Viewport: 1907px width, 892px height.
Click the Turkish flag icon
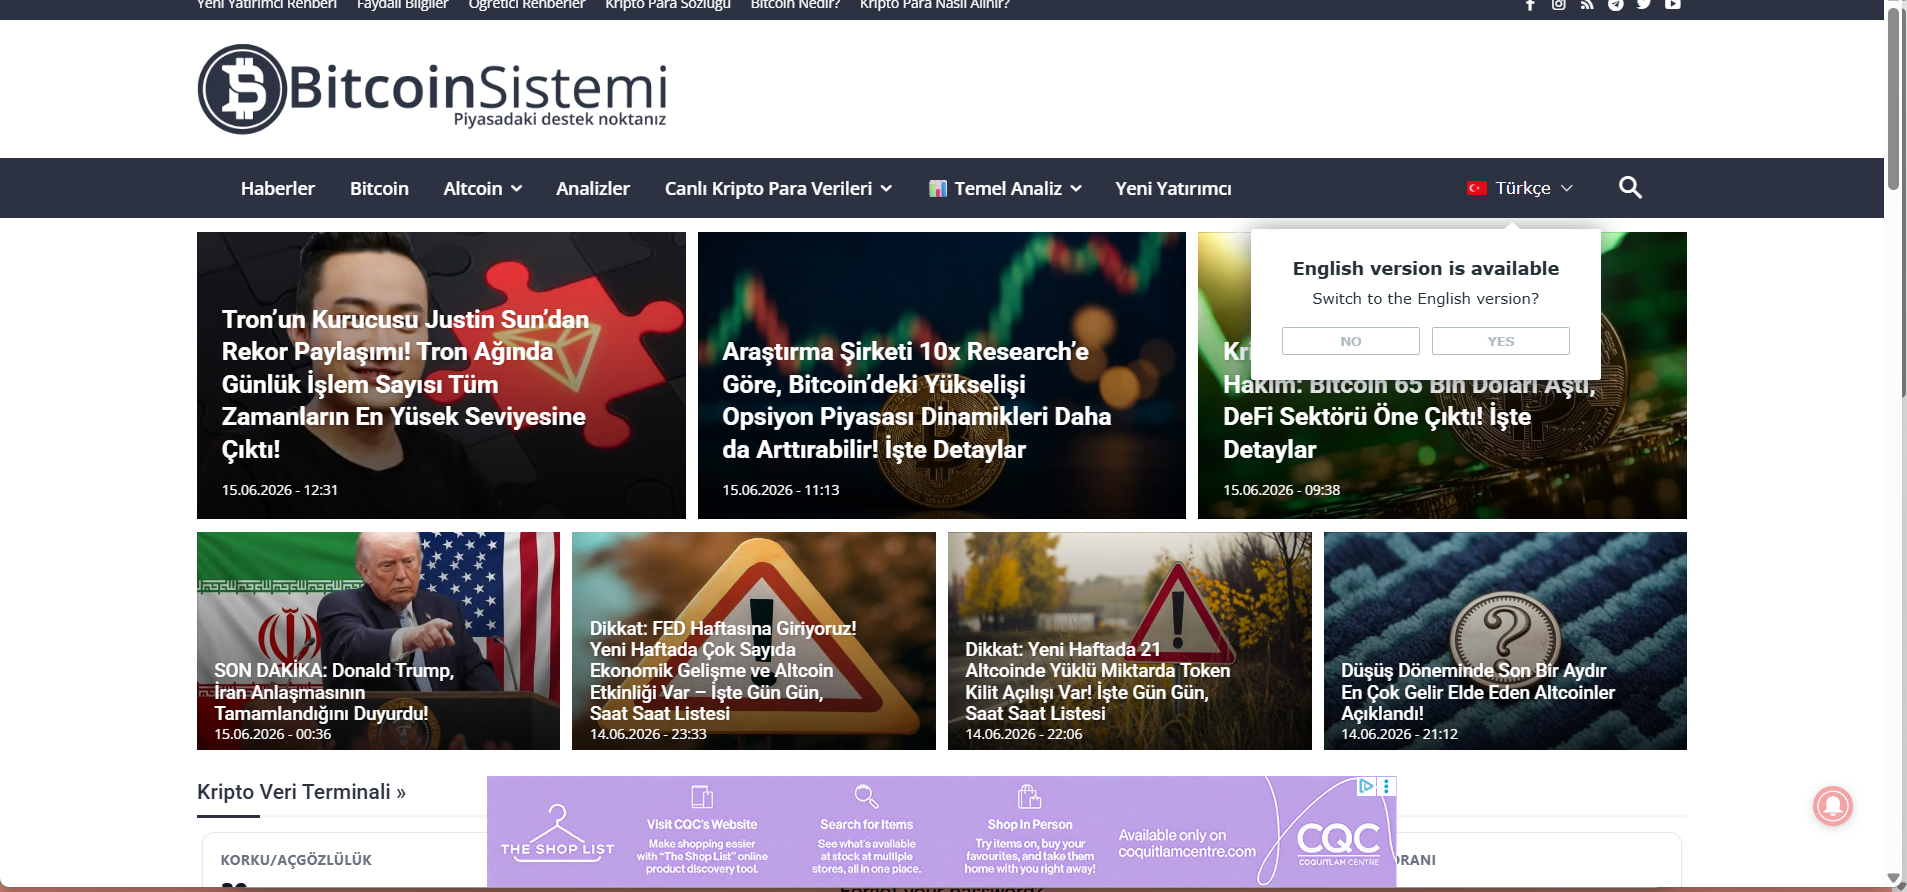tap(1477, 188)
